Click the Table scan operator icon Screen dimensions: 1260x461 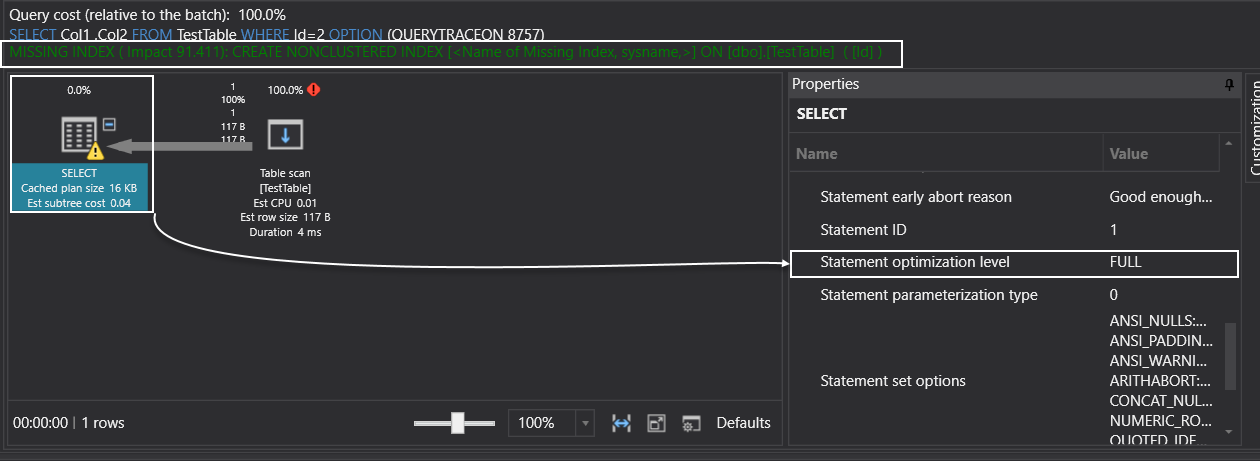(x=284, y=135)
